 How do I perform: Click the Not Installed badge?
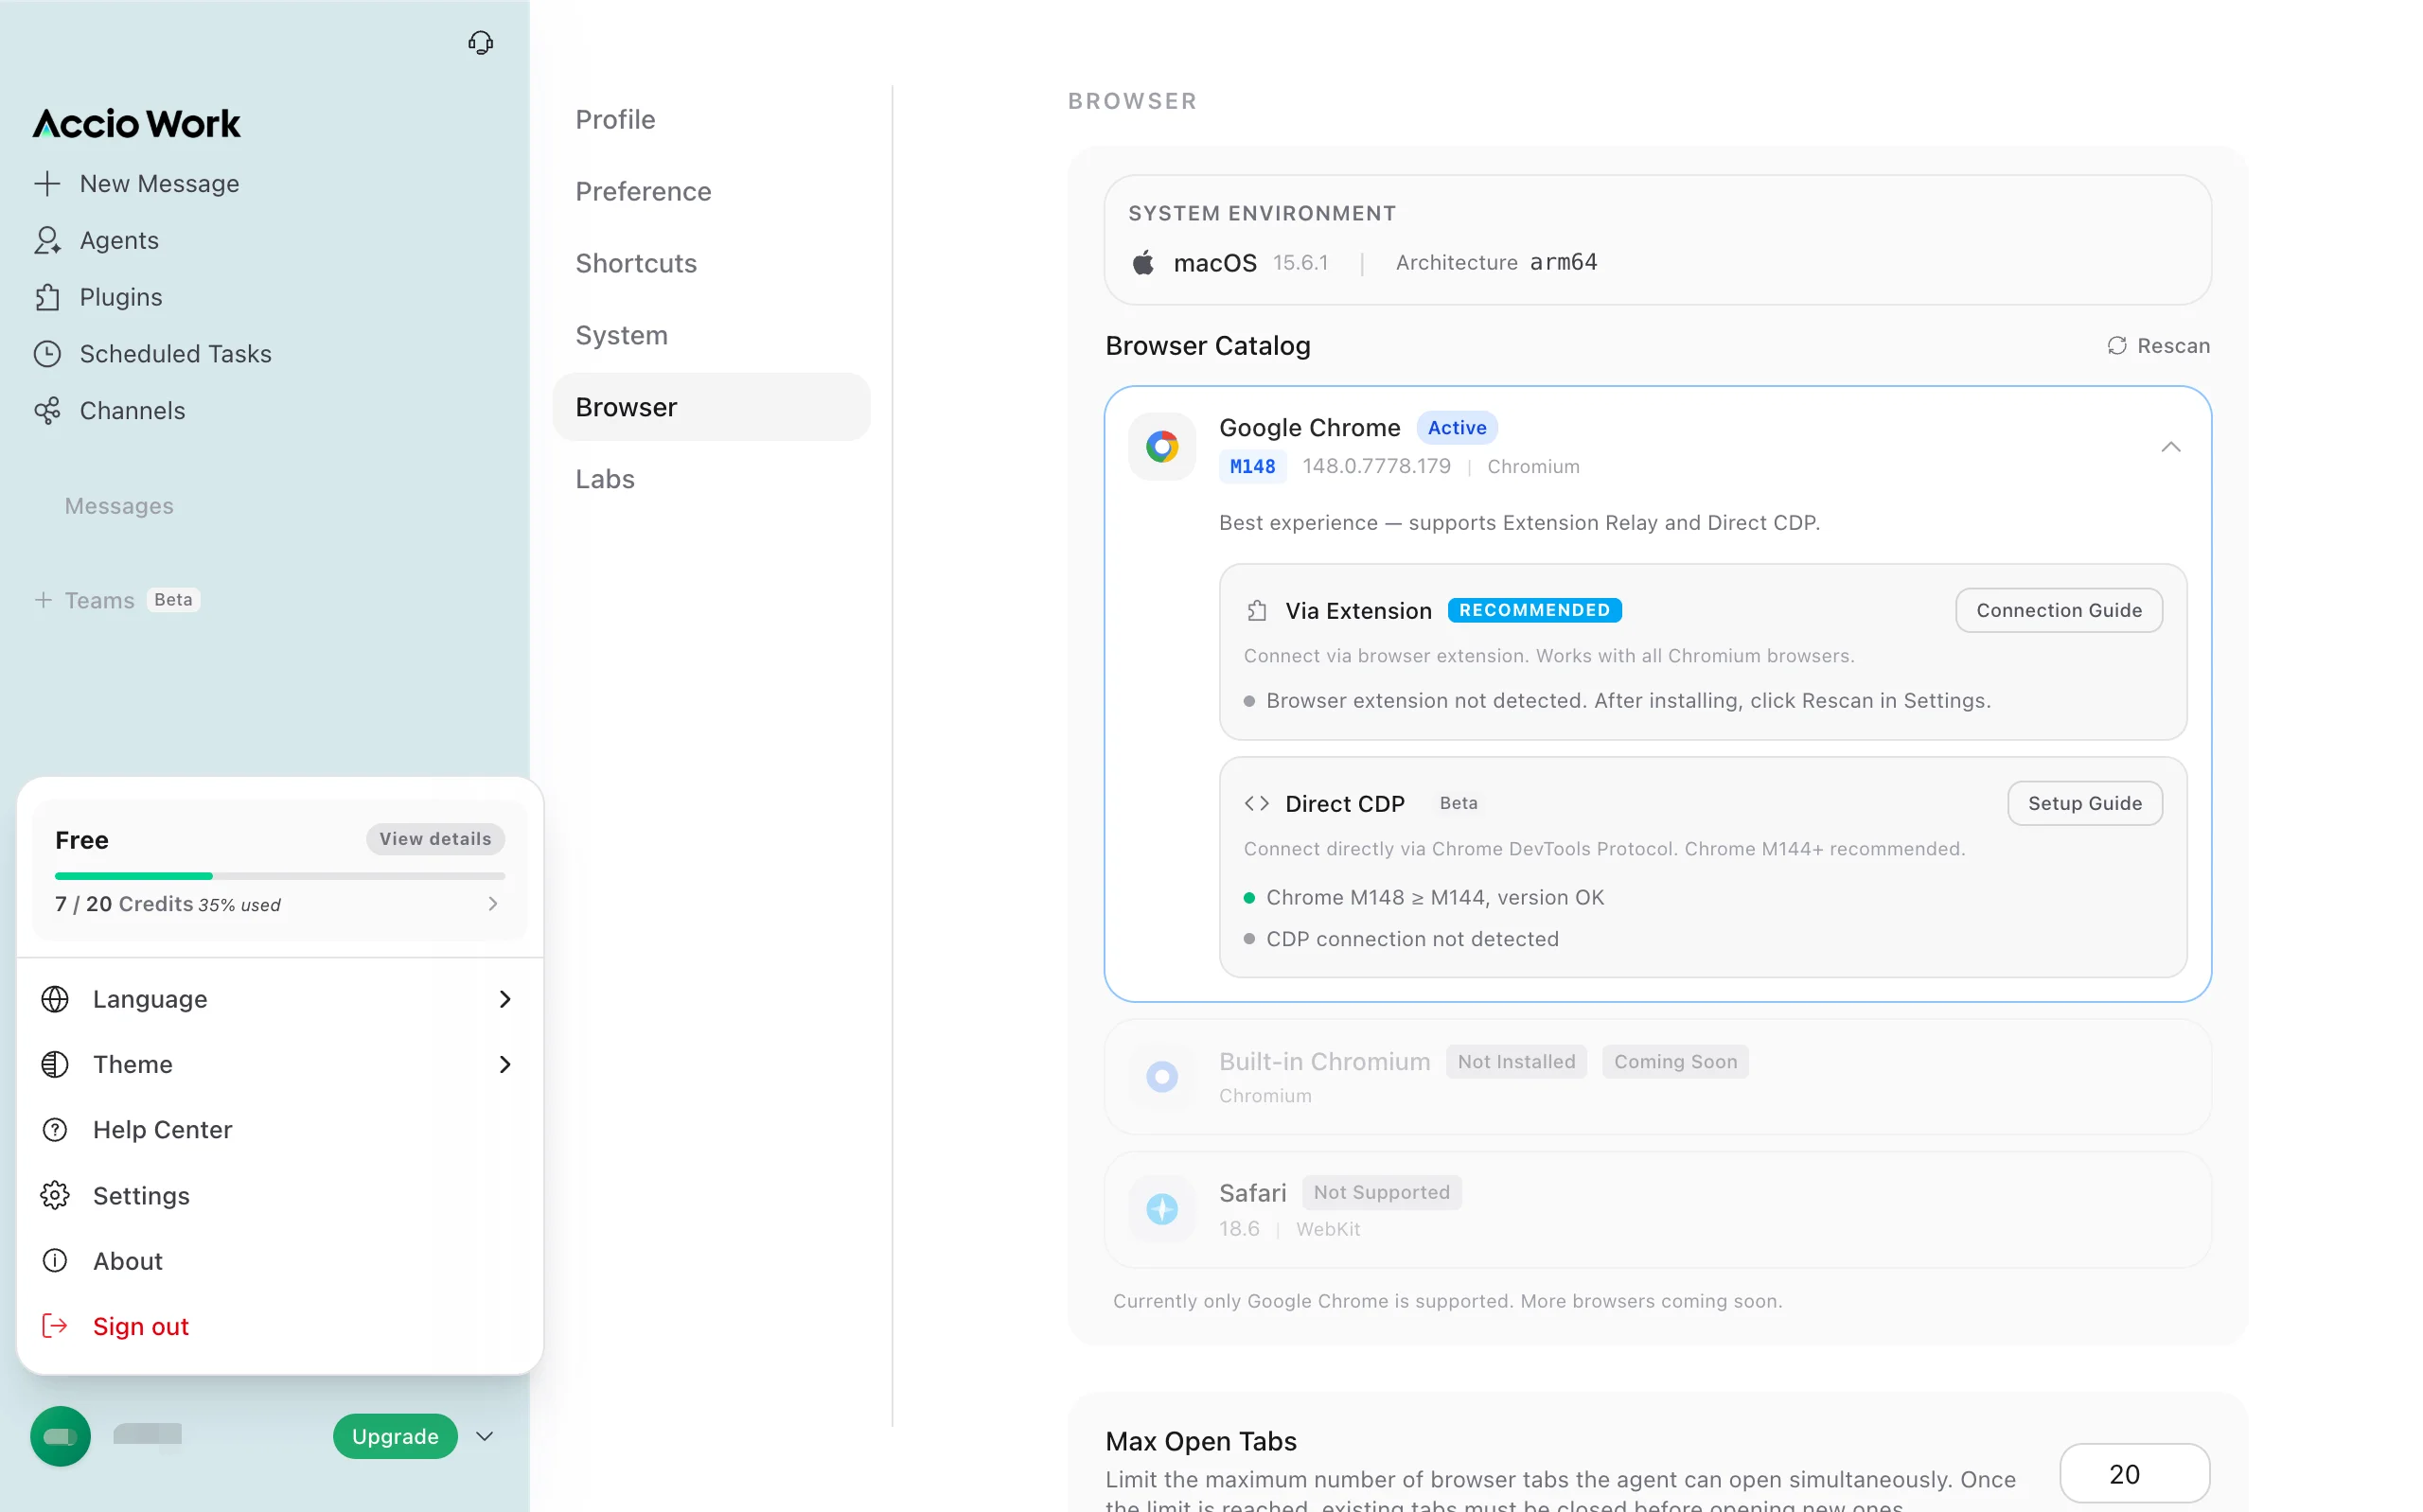coord(1516,1062)
